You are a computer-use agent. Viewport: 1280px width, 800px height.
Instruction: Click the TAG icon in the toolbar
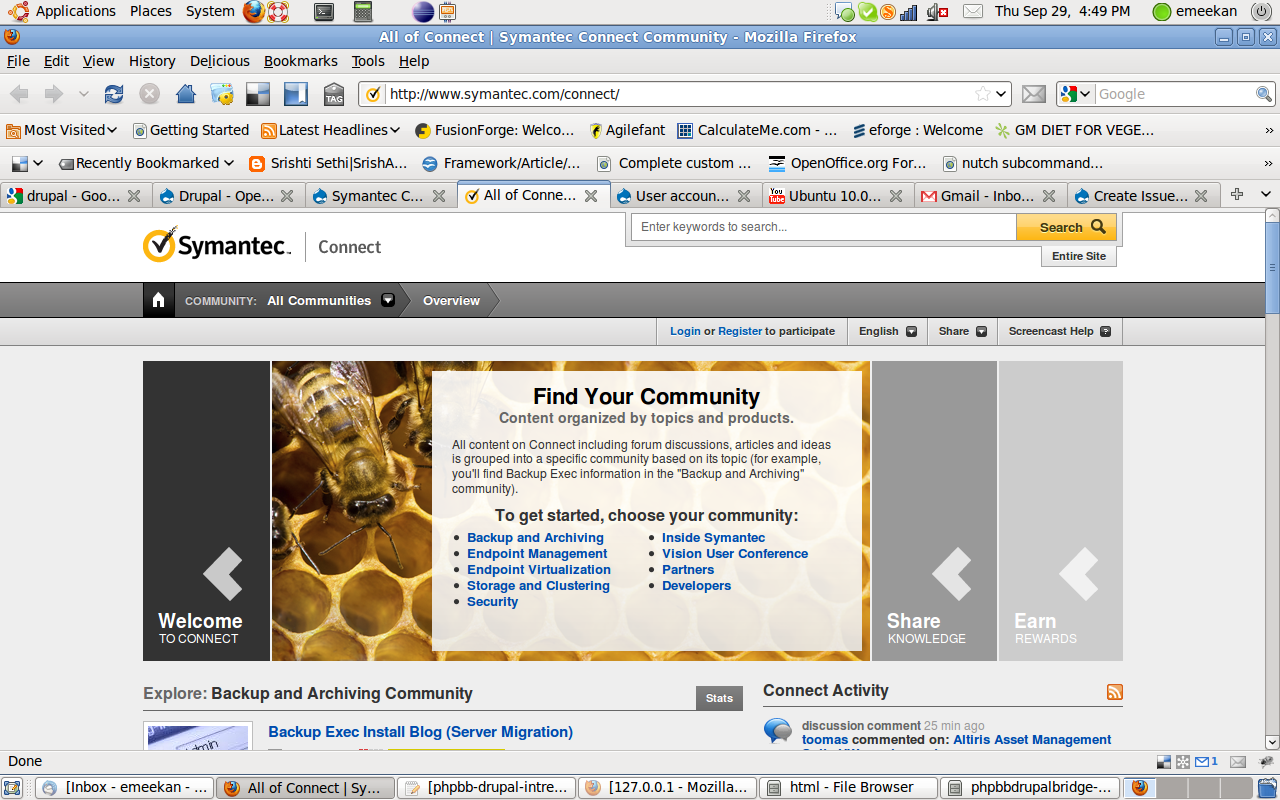pyautogui.click(x=334, y=94)
